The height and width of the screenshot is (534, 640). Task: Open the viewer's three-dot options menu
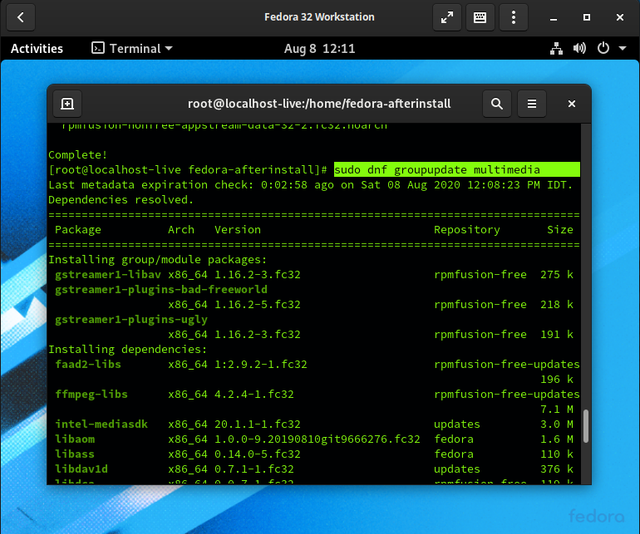tap(513, 17)
